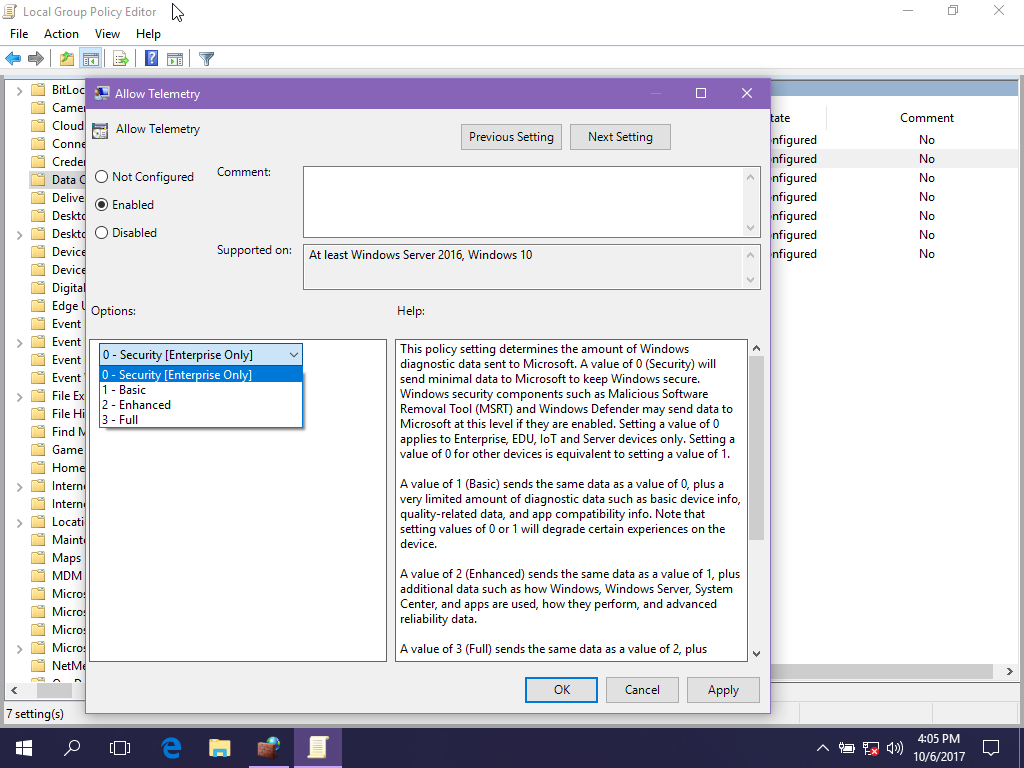Select the Digital folder icon in tree

point(39,287)
